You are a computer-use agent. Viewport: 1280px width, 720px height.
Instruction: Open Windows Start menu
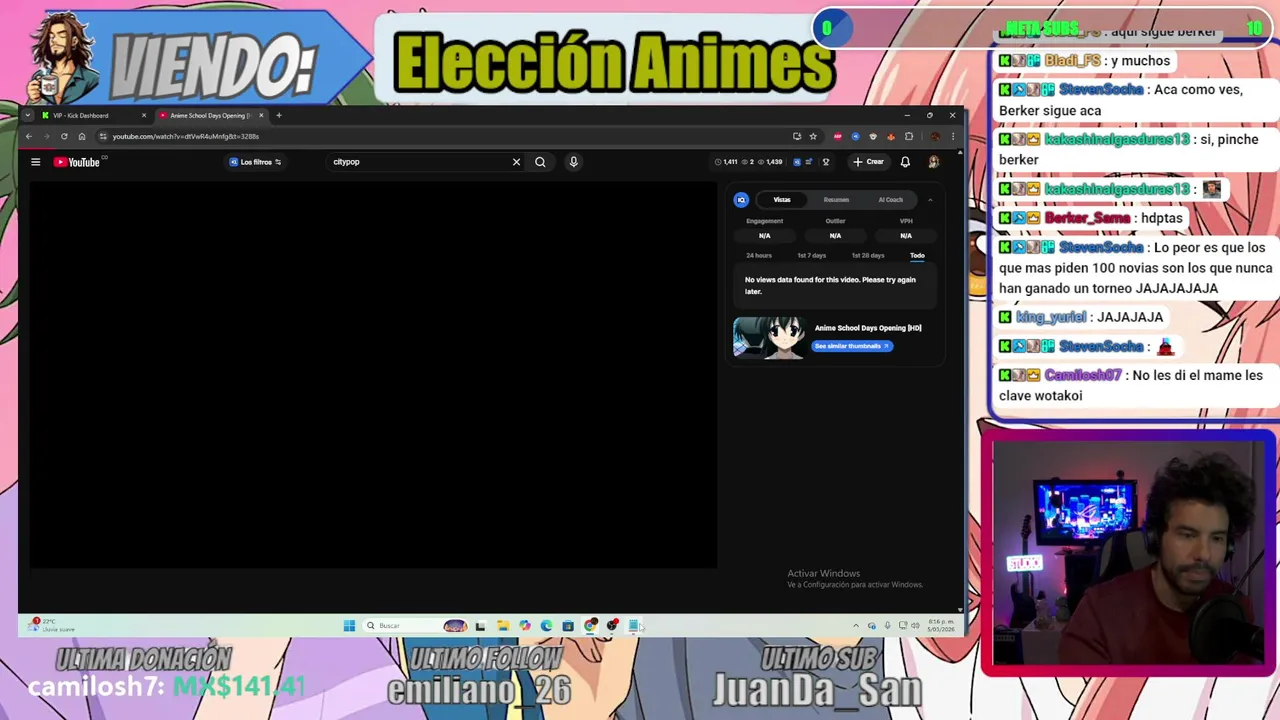coord(349,626)
